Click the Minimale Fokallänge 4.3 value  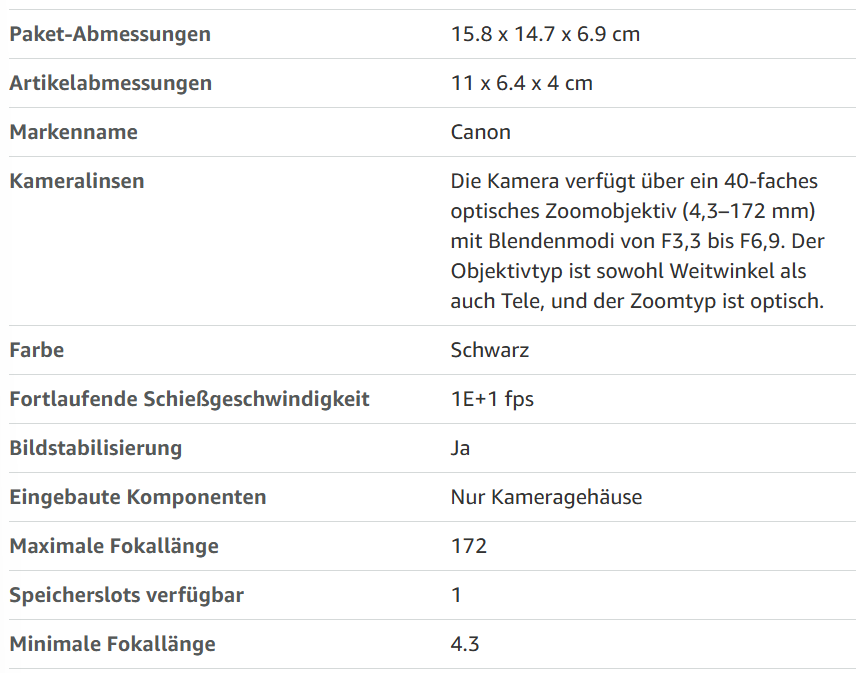pos(465,644)
